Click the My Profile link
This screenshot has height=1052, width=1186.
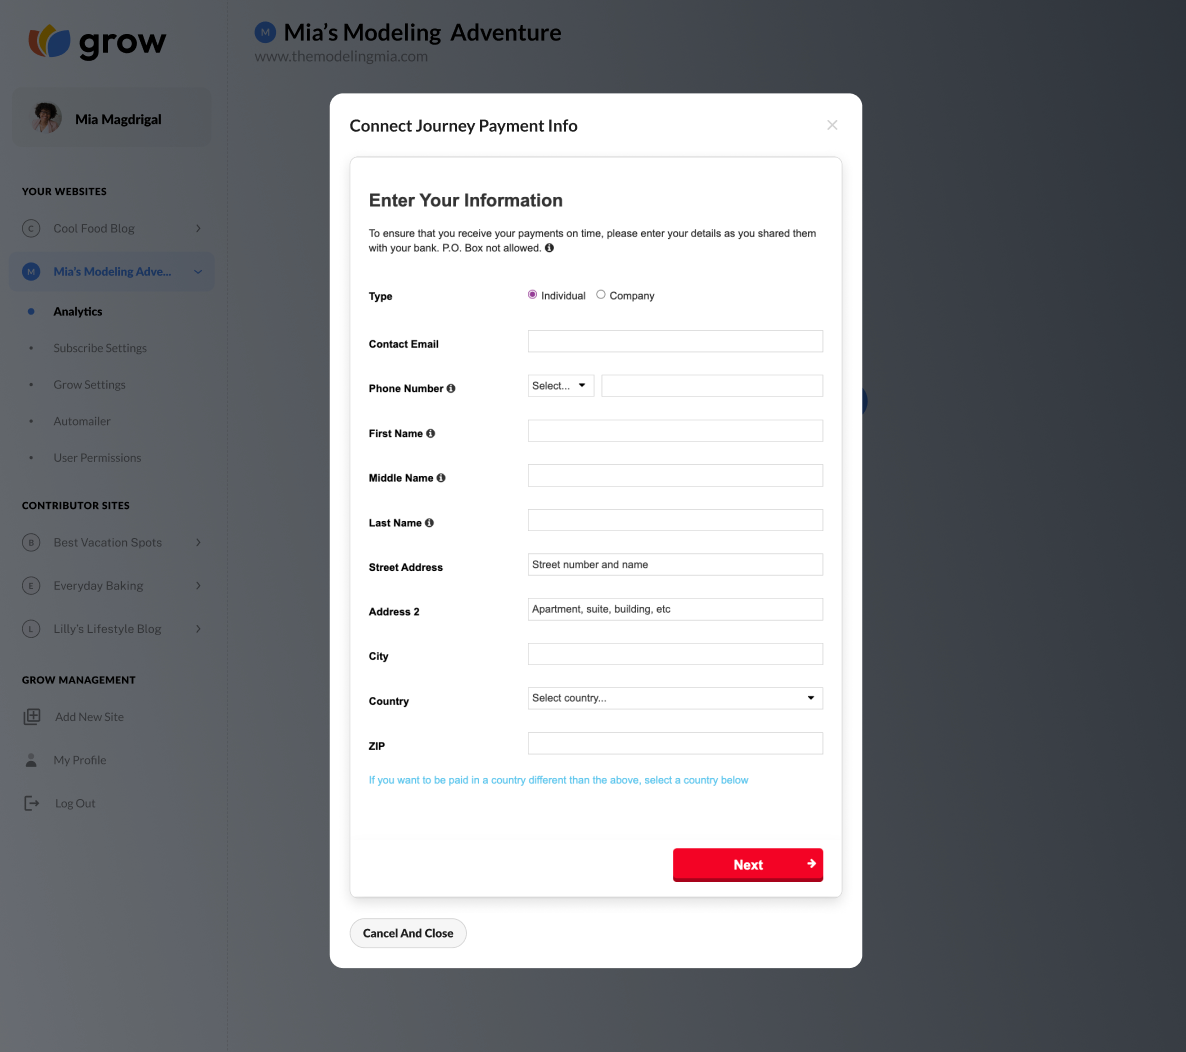point(79,760)
